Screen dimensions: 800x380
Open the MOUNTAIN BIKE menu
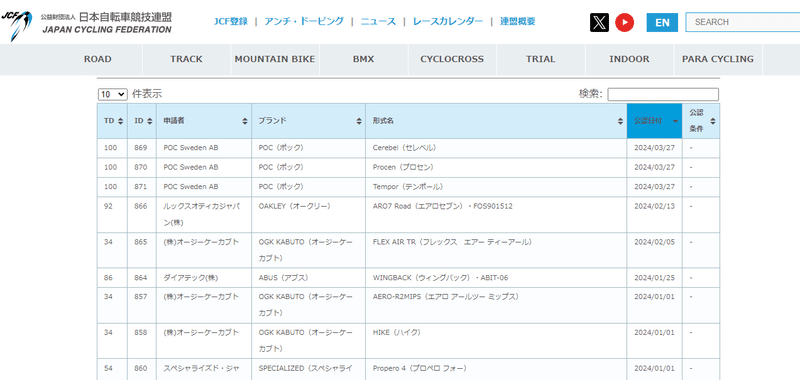275,59
